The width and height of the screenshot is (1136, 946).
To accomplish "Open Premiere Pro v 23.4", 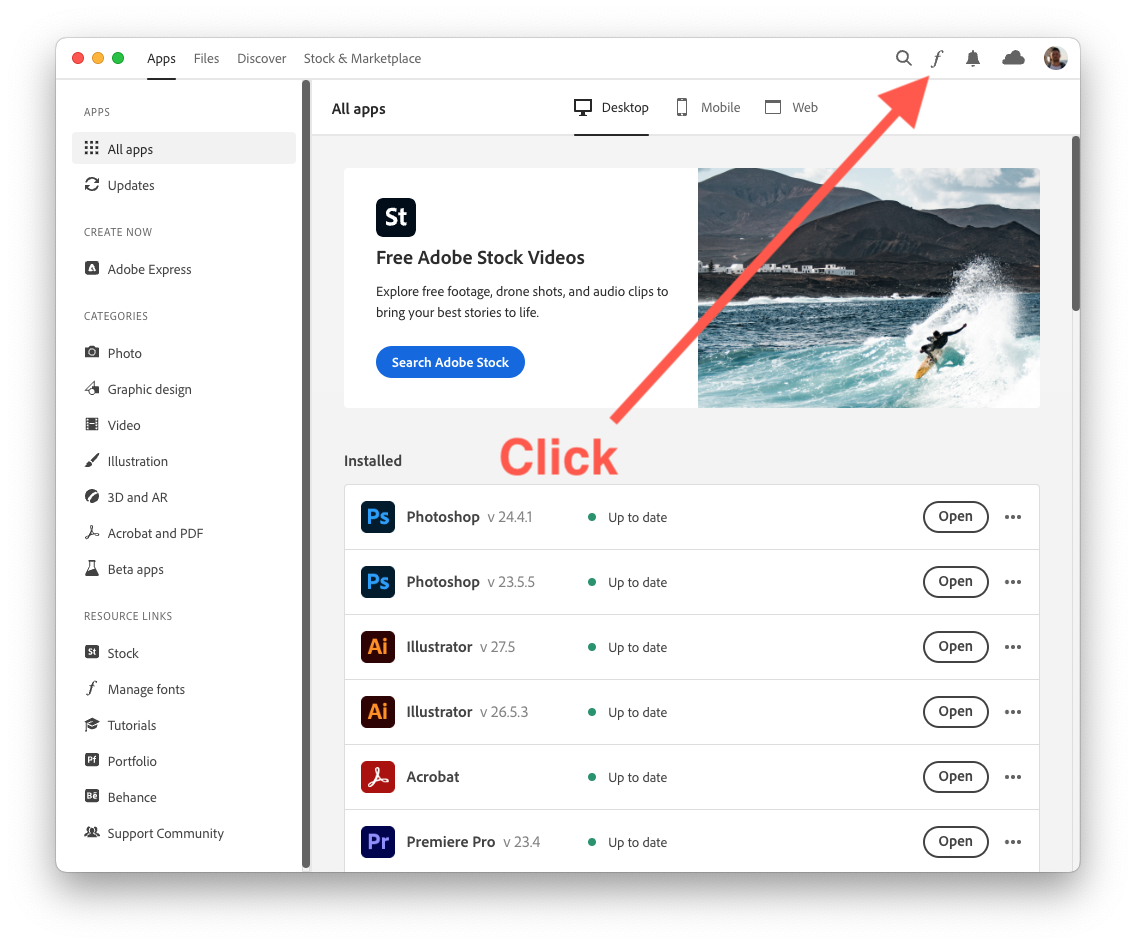I will pyautogui.click(x=956, y=842).
